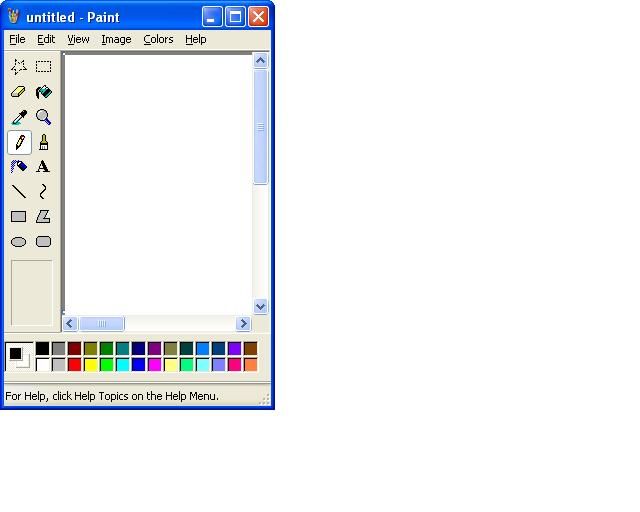Select the Ellipse tool

(x=19, y=242)
